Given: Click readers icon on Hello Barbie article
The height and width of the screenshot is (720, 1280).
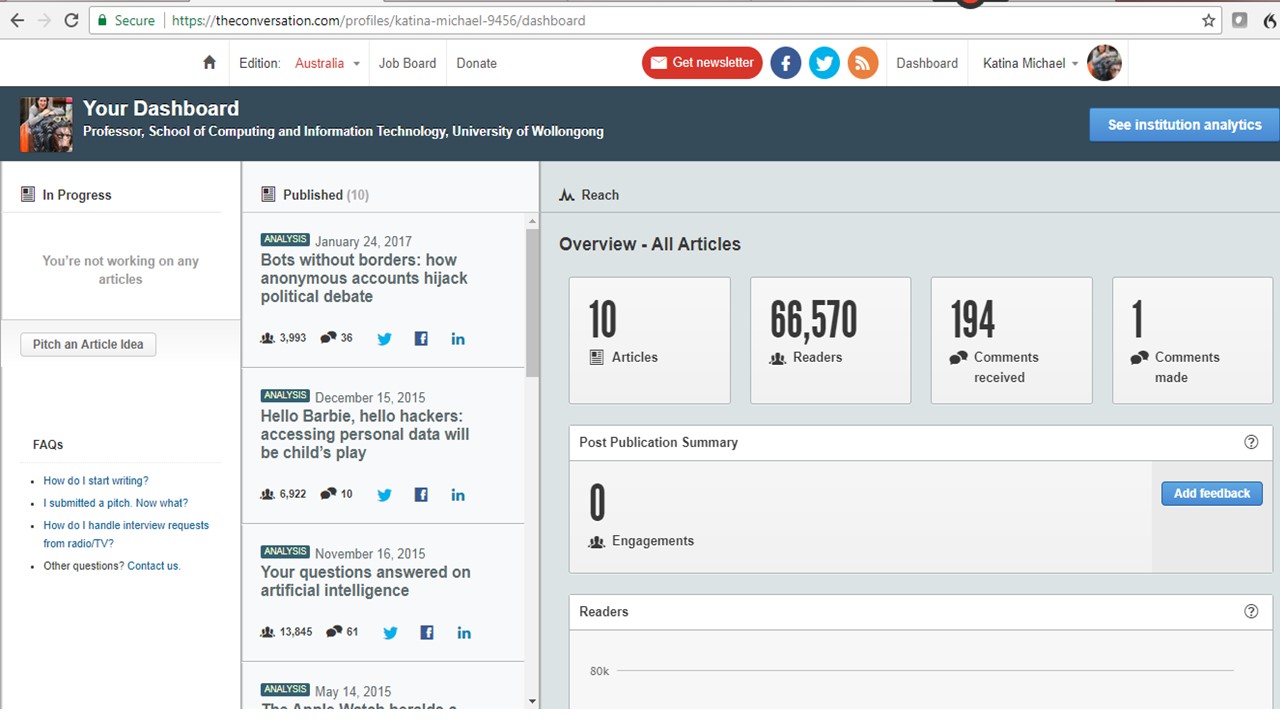Looking at the screenshot, I should 267,494.
